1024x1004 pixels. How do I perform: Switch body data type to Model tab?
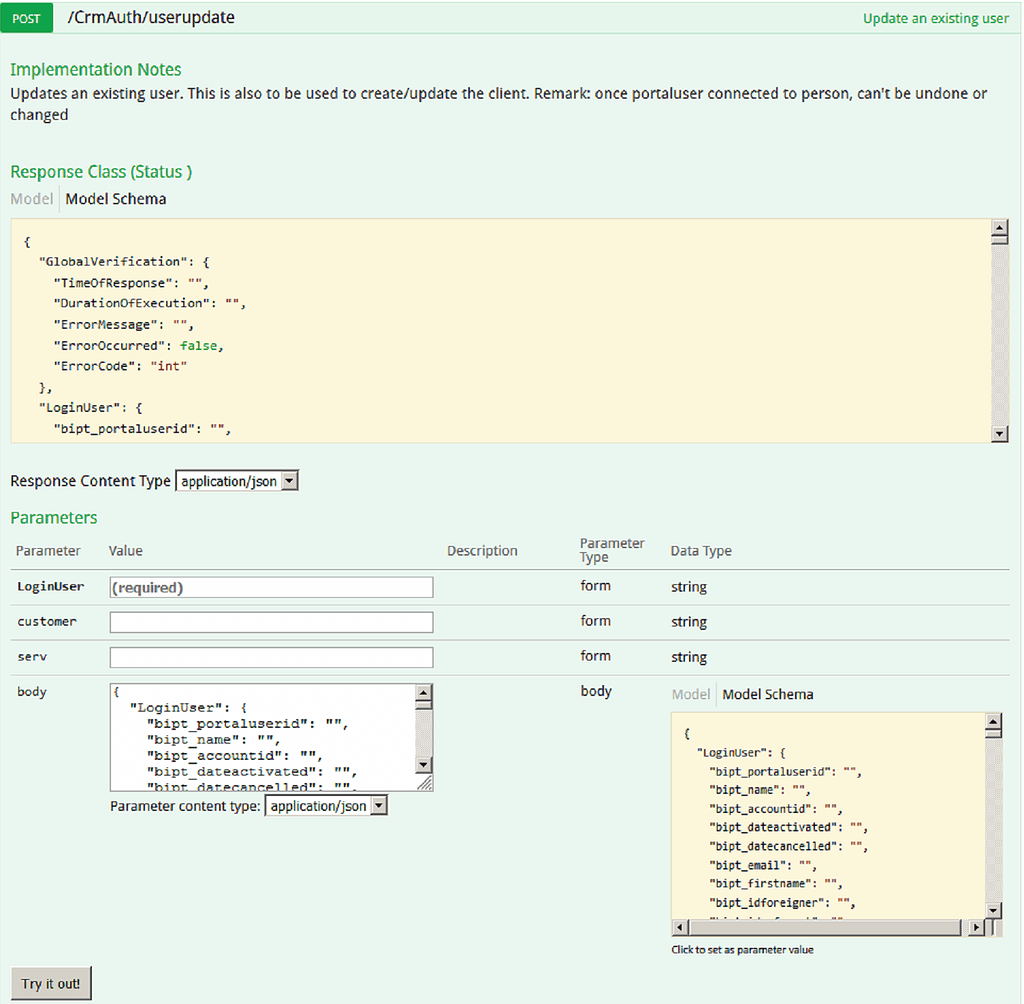coord(690,694)
